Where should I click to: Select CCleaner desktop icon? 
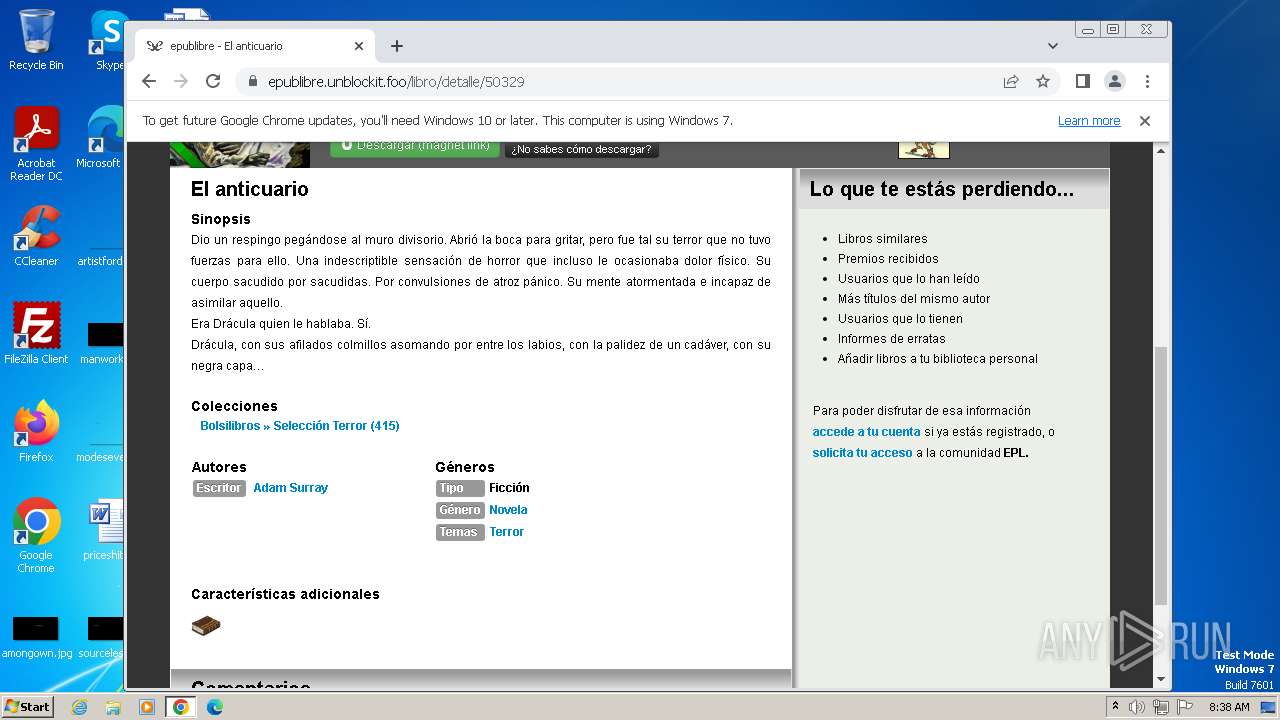[36, 236]
